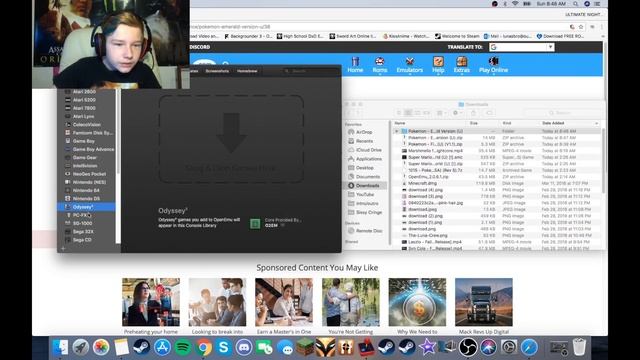This screenshot has height=360, width=640.
Task: Open the Translate To language dropdown
Action: tap(522, 47)
